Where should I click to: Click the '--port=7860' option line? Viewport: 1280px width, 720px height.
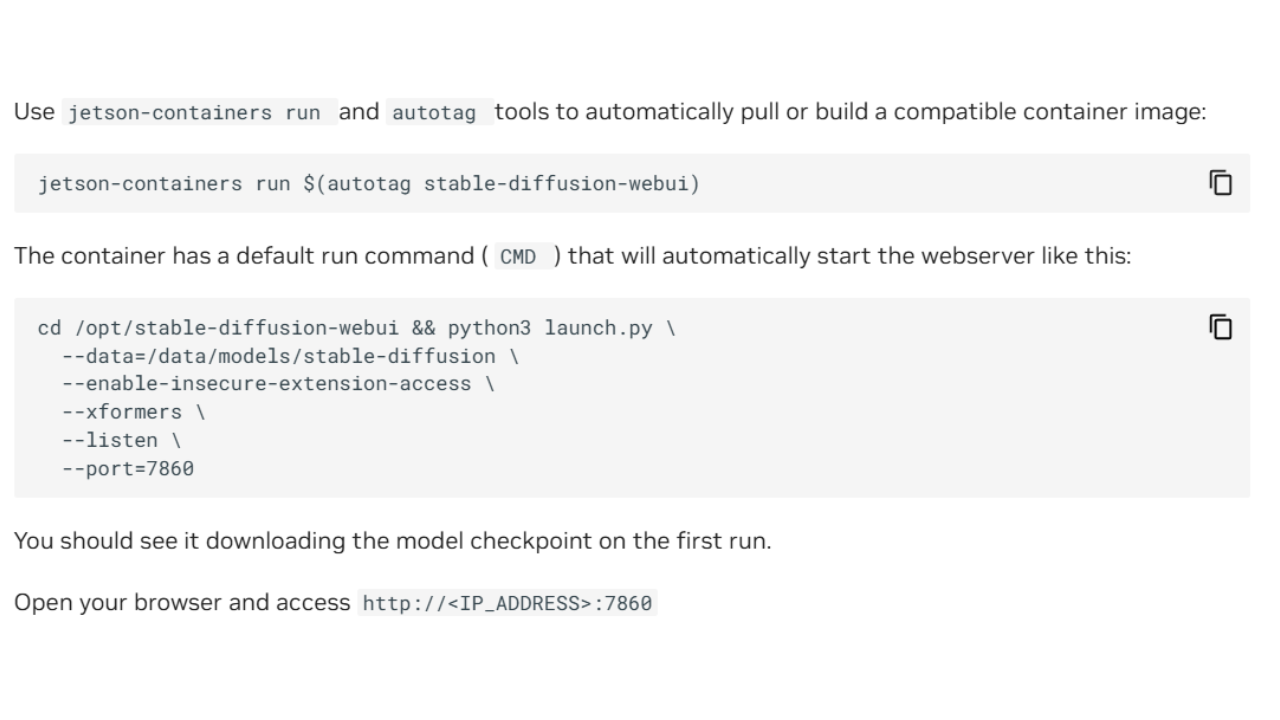128,468
